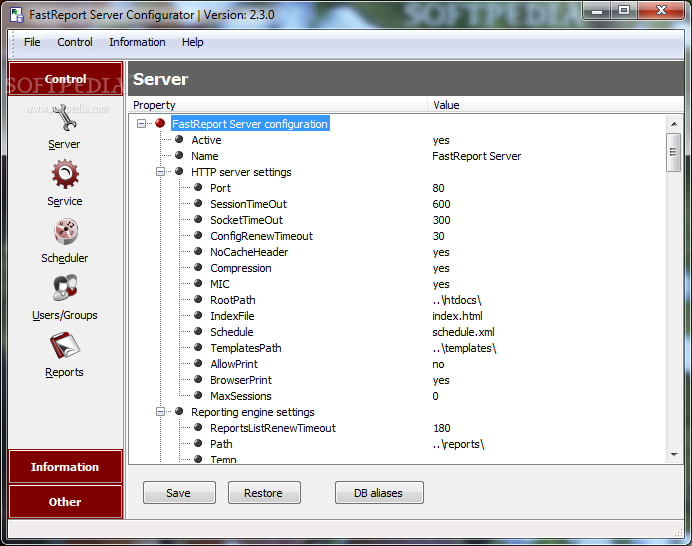
Task: Select the NoCacheHeader property row
Action: pyautogui.click(x=249, y=252)
